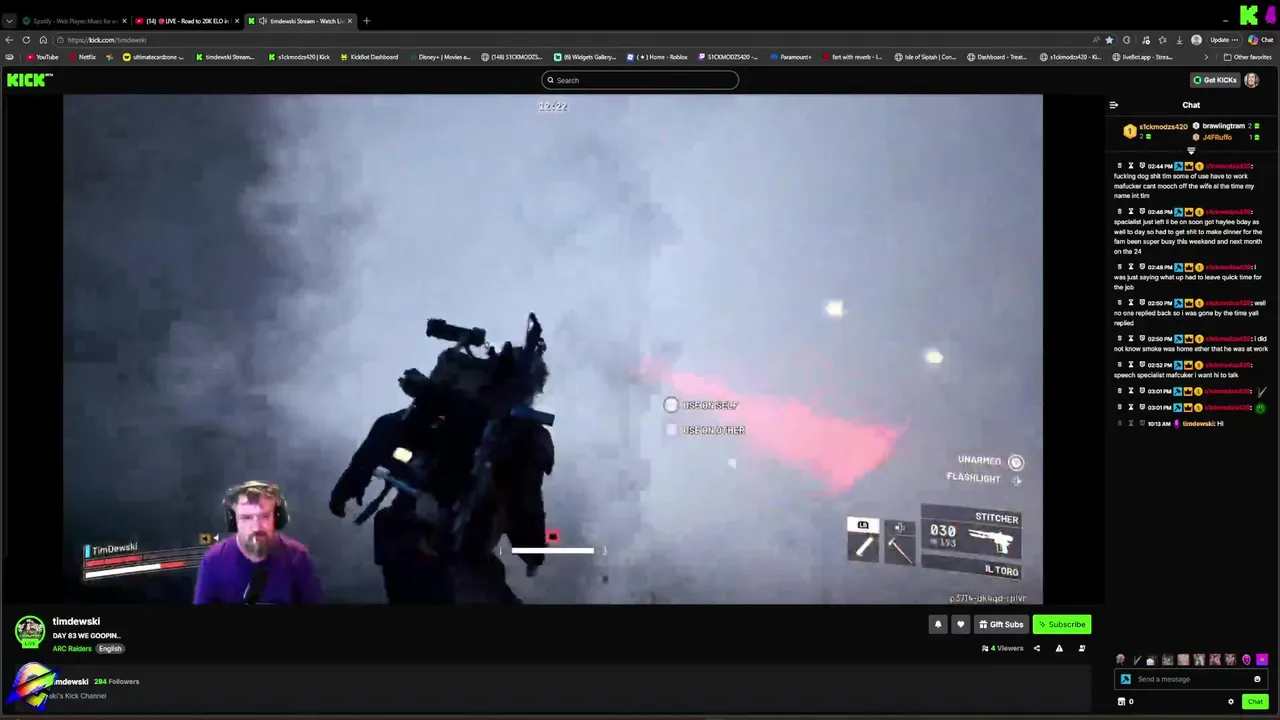1280x720 pixels.
Task: Open the YouTube bookmark
Action: (x=42, y=57)
